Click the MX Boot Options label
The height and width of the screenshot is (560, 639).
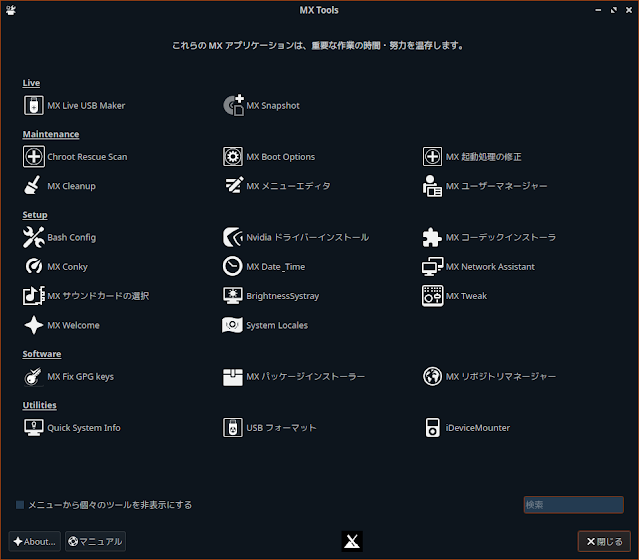tap(281, 157)
